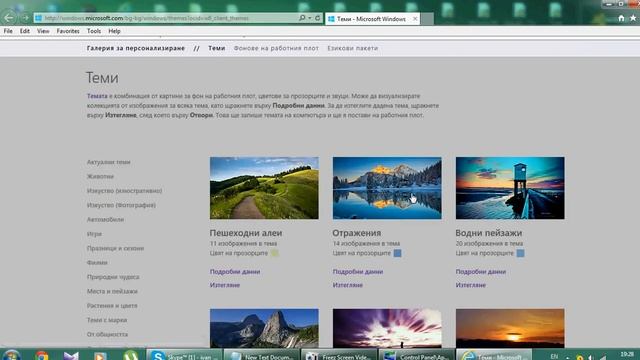
Task: Open the purple sky burst theme thumbnail
Action: coord(387,328)
